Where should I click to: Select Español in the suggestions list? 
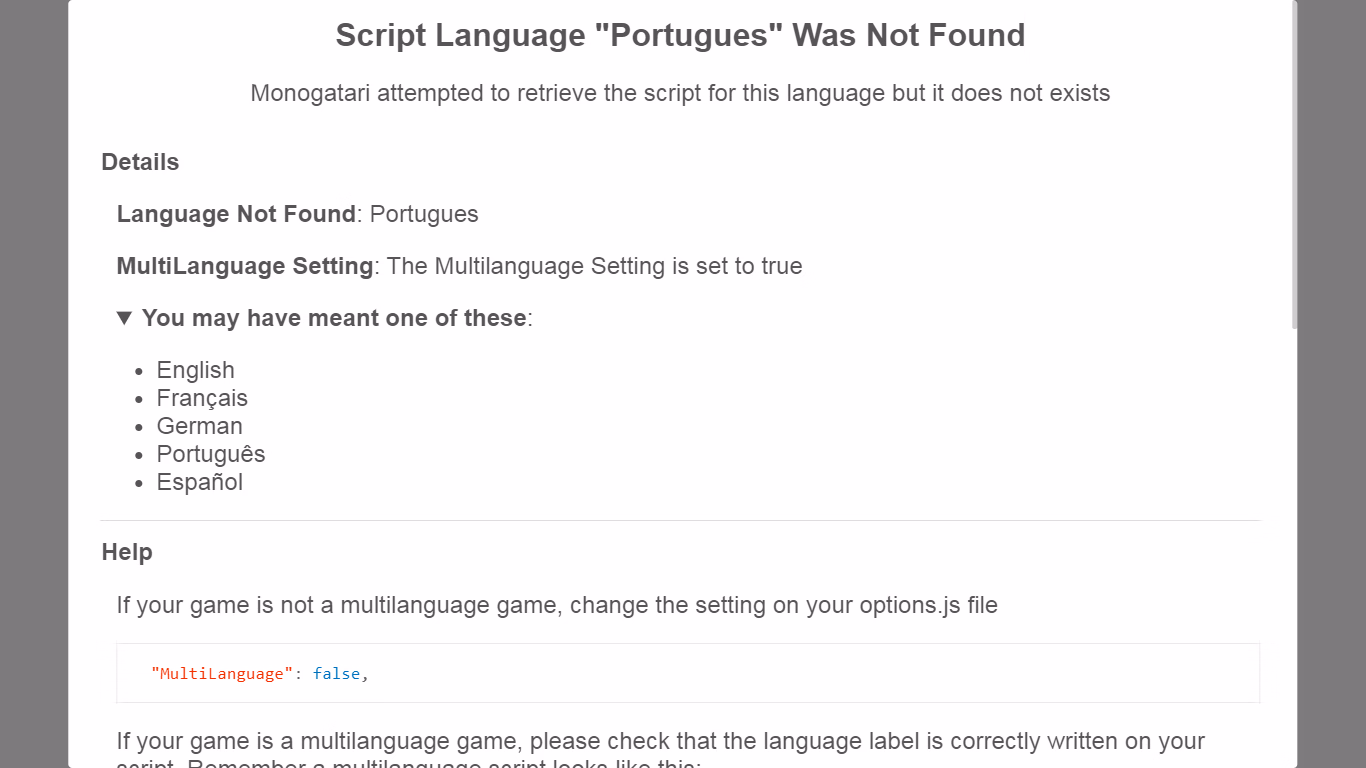pyautogui.click(x=200, y=482)
